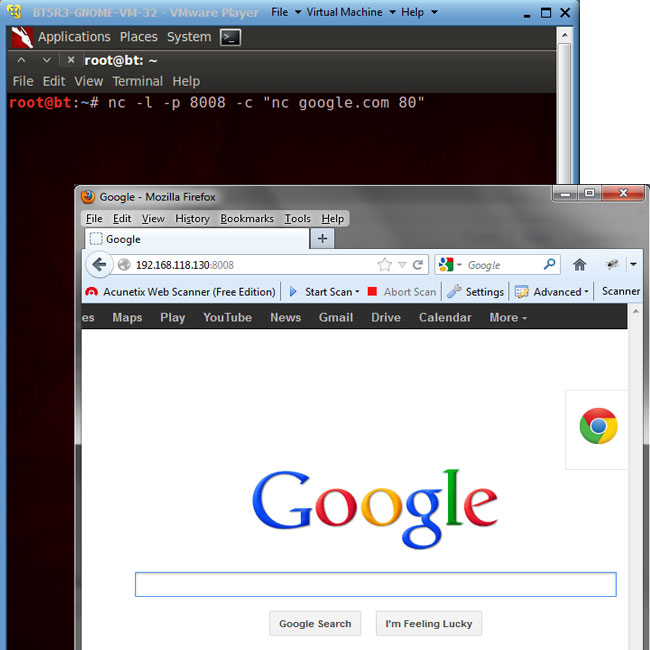Open GNOME Applications menu
This screenshot has height=650, width=650.
[73, 37]
